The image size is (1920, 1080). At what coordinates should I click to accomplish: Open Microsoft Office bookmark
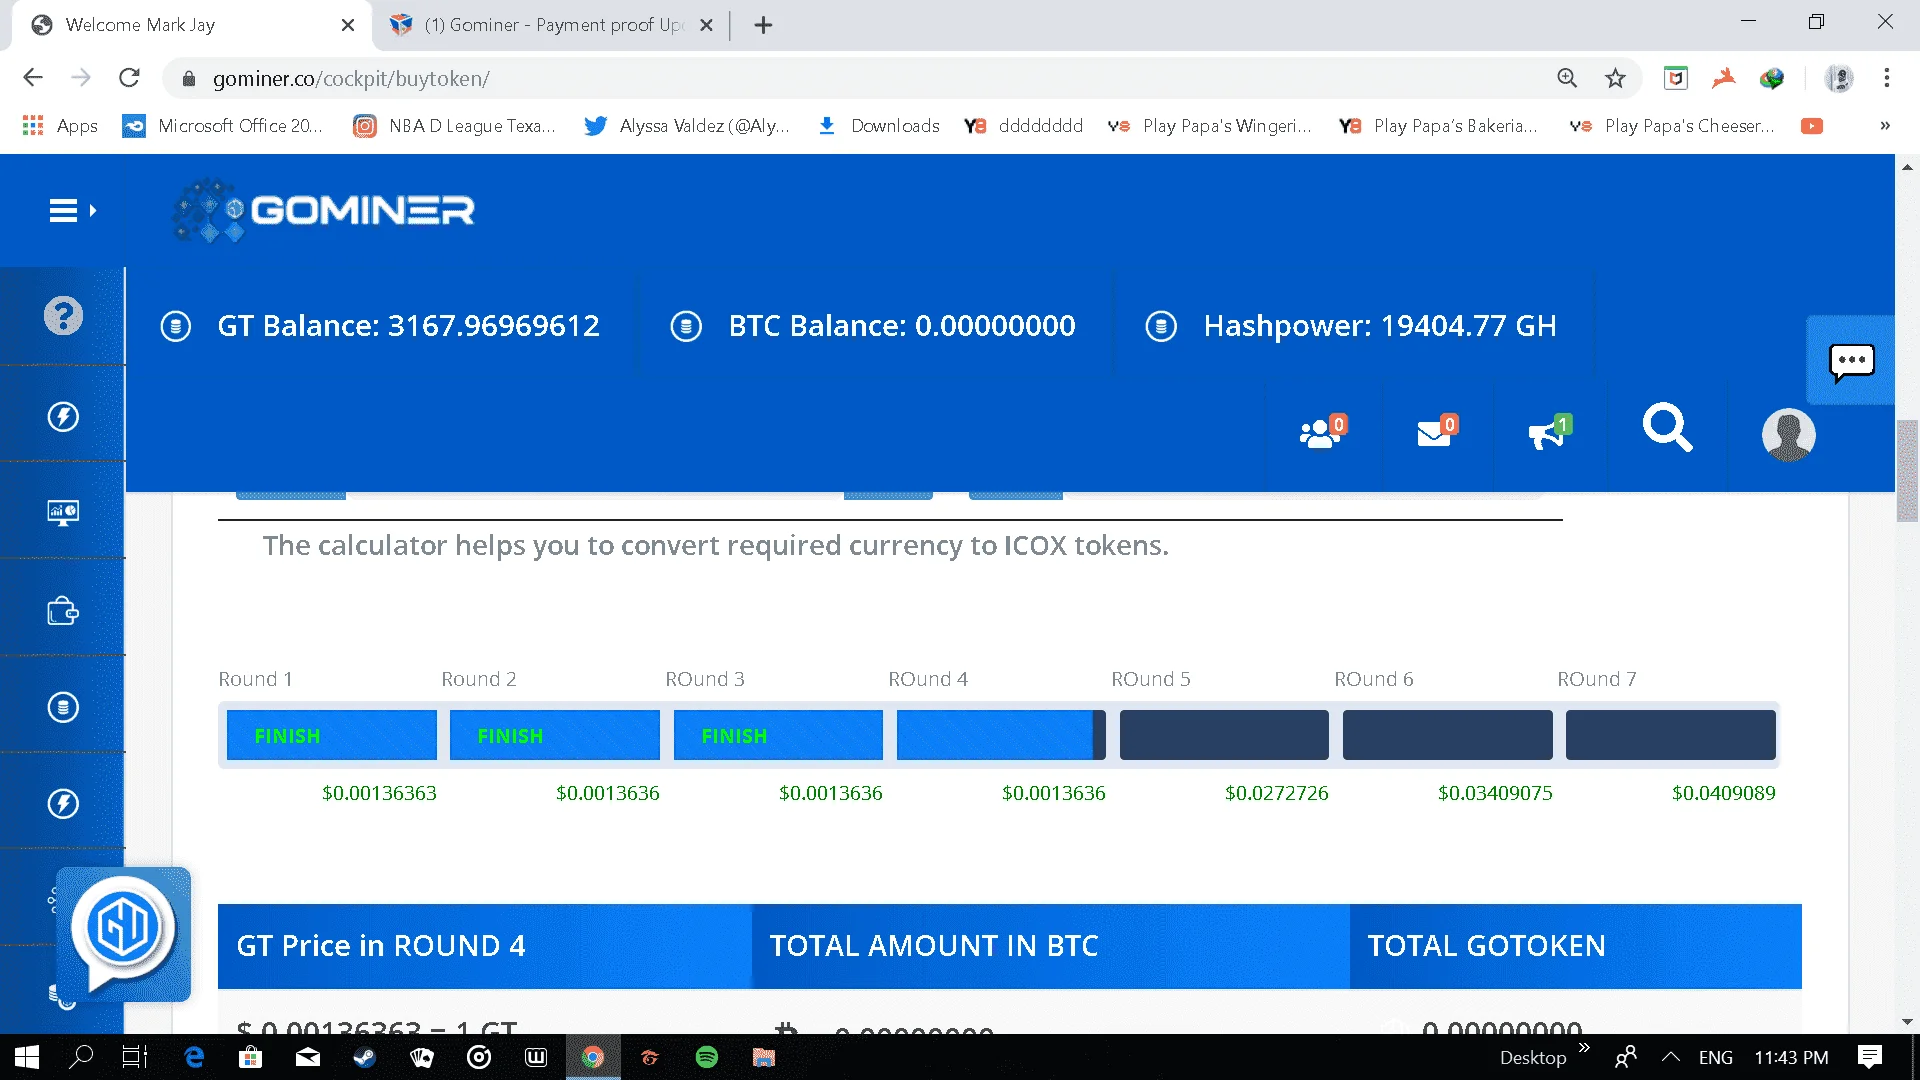click(222, 126)
